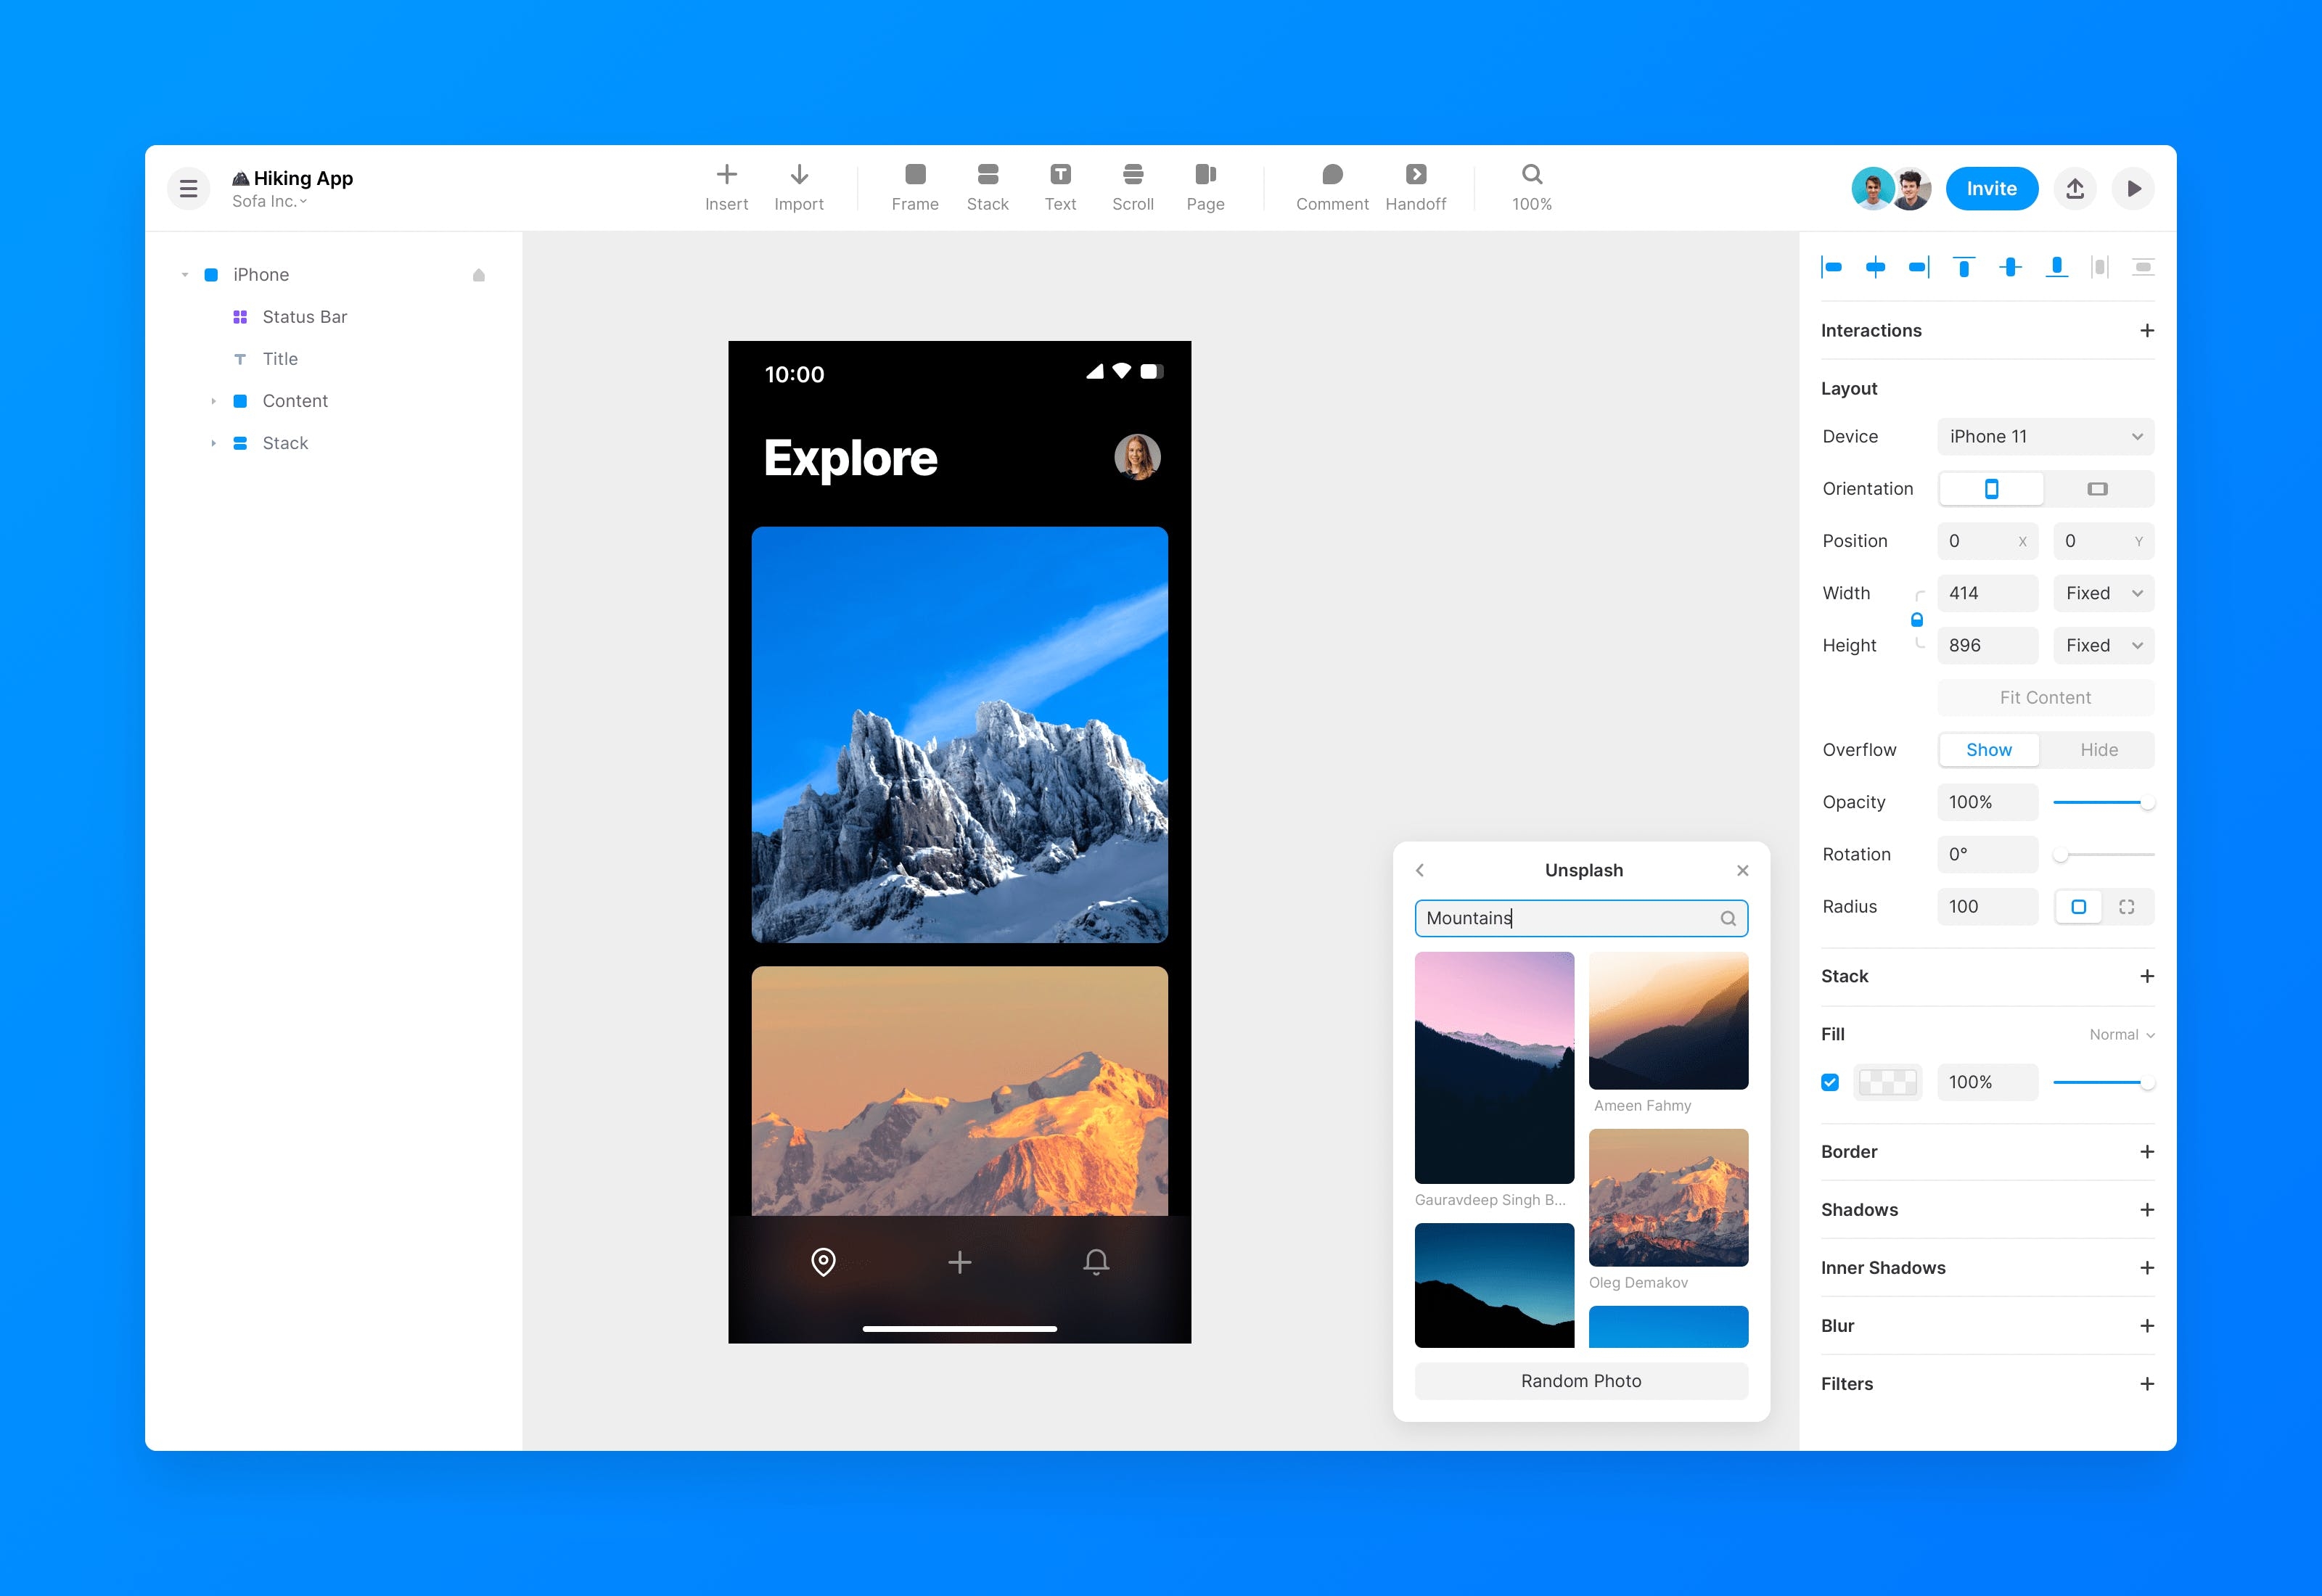Select landscape orientation
Image resolution: width=2322 pixels, height=1596 pixels.
tap(2098, 489)
